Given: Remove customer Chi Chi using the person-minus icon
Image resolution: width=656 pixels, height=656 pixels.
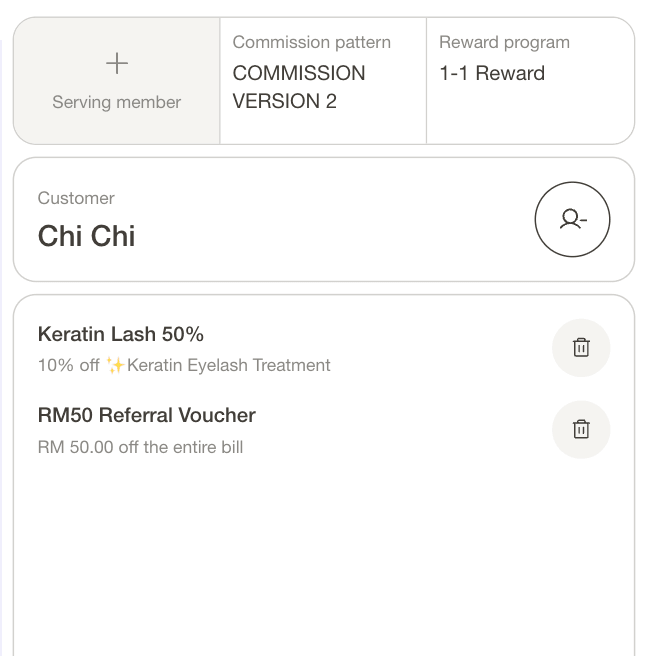Looking at the screenshot, I should click(572, 219).
